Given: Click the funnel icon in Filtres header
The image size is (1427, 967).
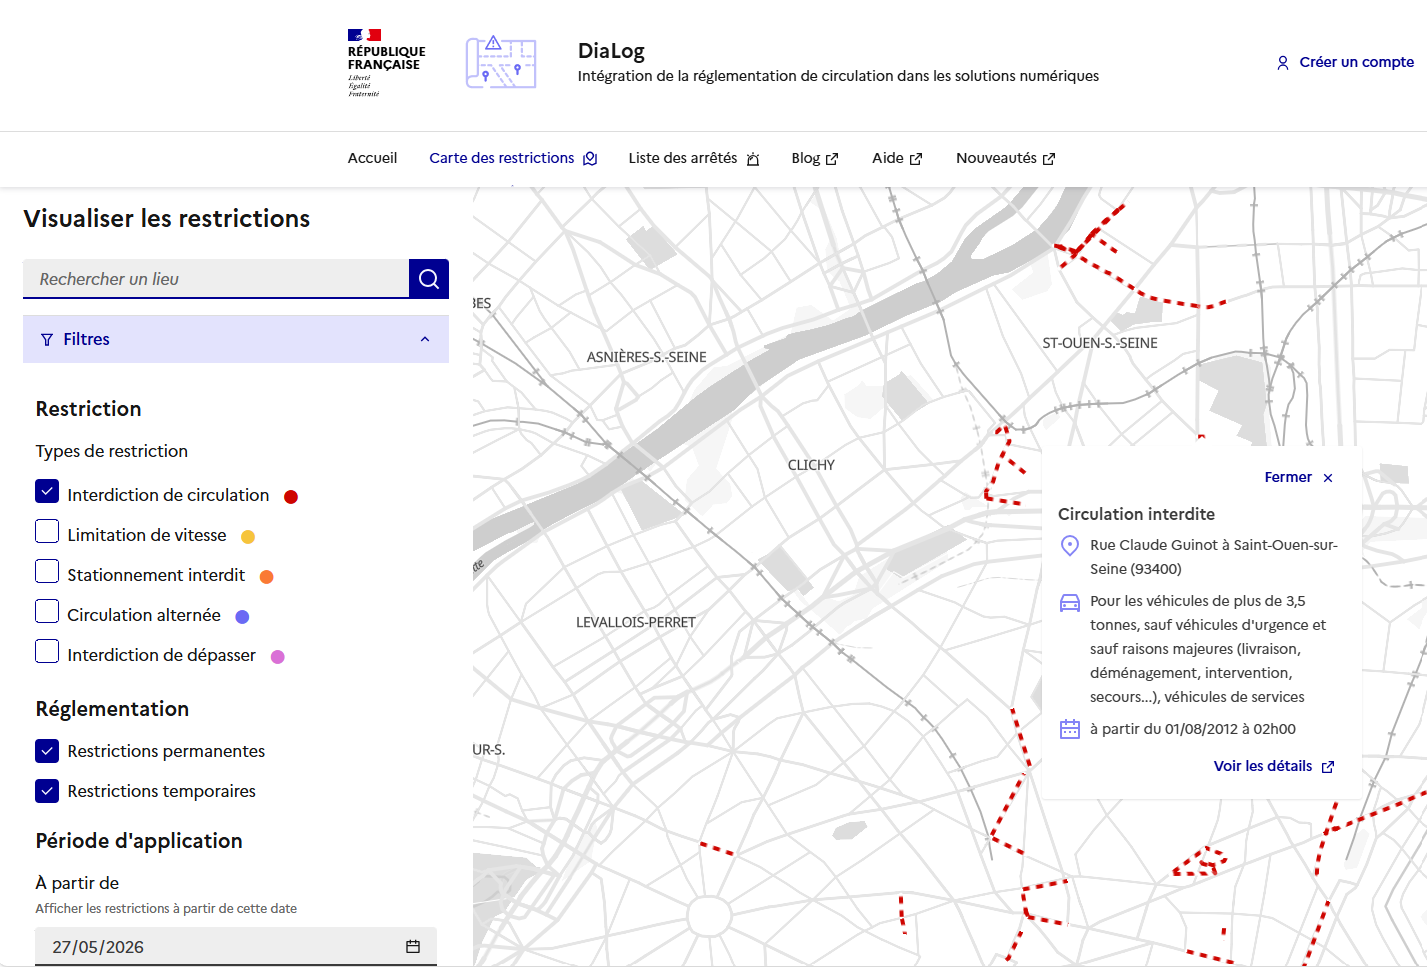Looking at the screenshot, I should pos(47,340).
